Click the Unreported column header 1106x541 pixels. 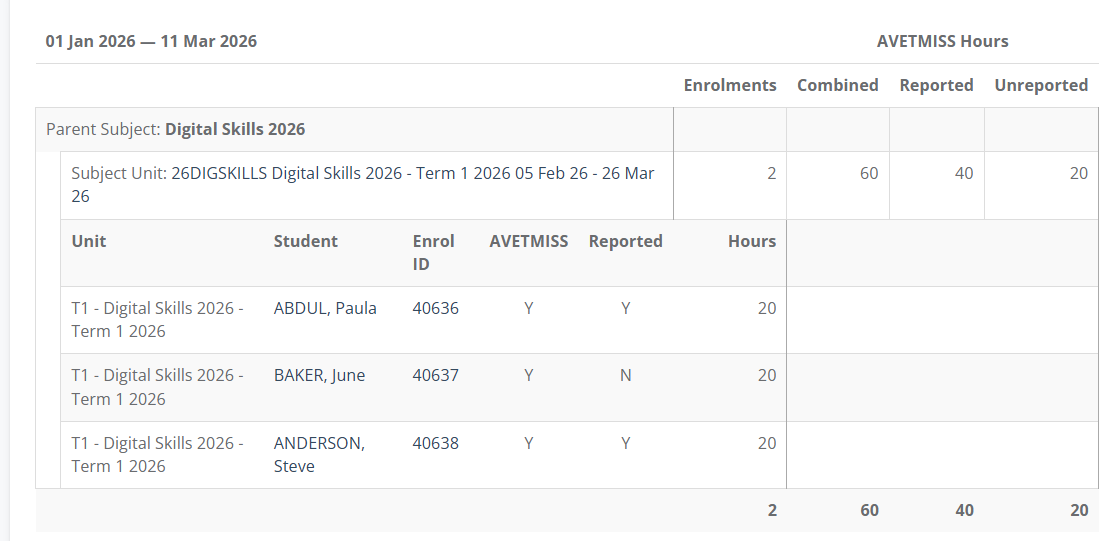tap(1040, 86)
